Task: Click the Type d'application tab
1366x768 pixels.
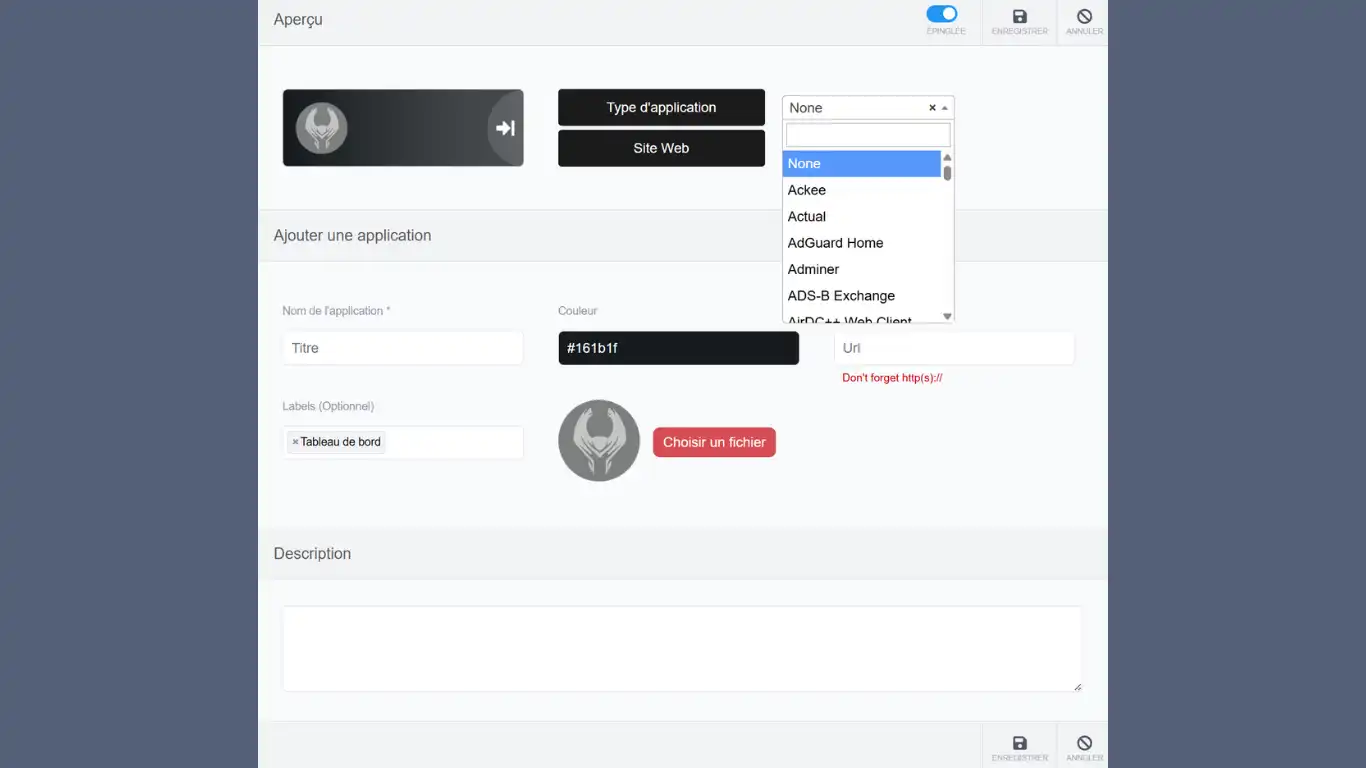Action: point(660,107)
